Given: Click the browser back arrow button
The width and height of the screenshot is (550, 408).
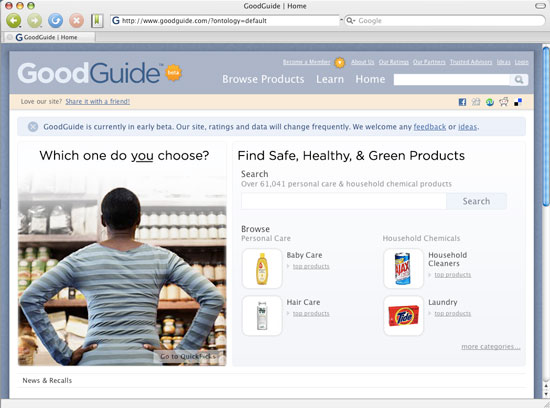Looking at the screenshot, I should coord(14,21).
